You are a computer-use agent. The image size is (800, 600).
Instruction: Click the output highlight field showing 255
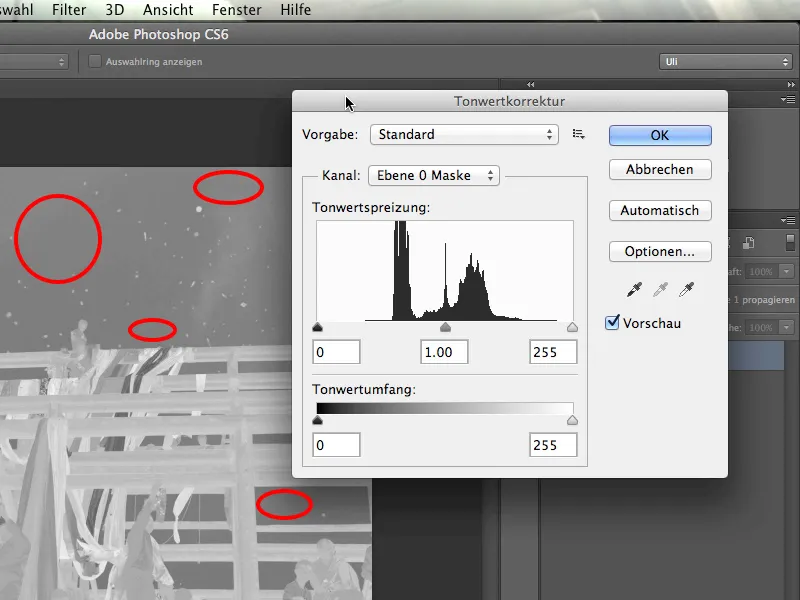(553, 445)
